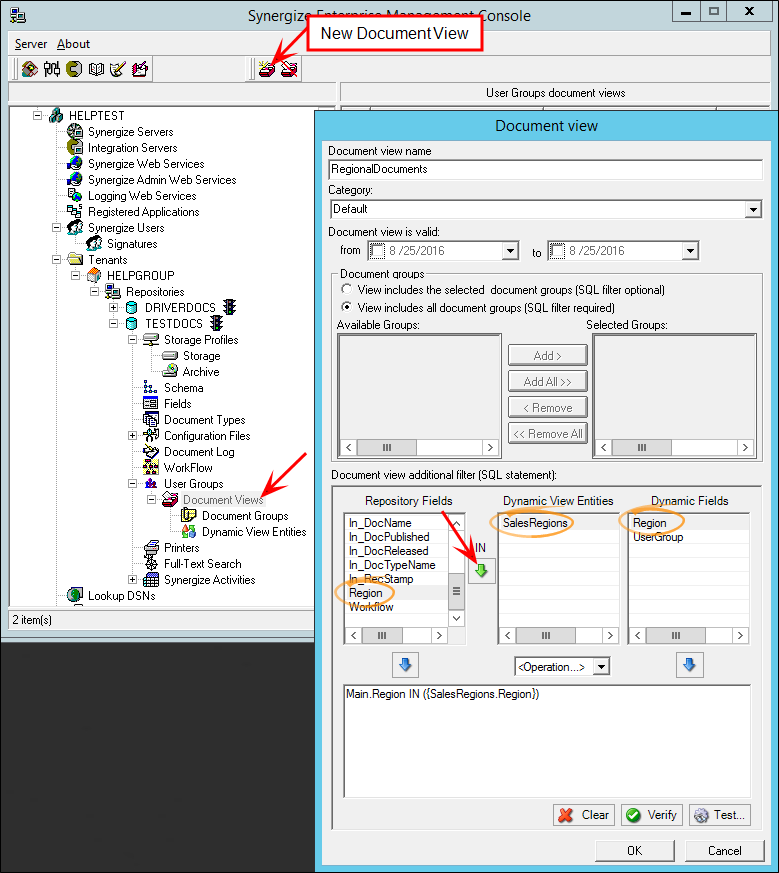
Task: Select the Full-Text Search icon
Action: coord(150,563)
